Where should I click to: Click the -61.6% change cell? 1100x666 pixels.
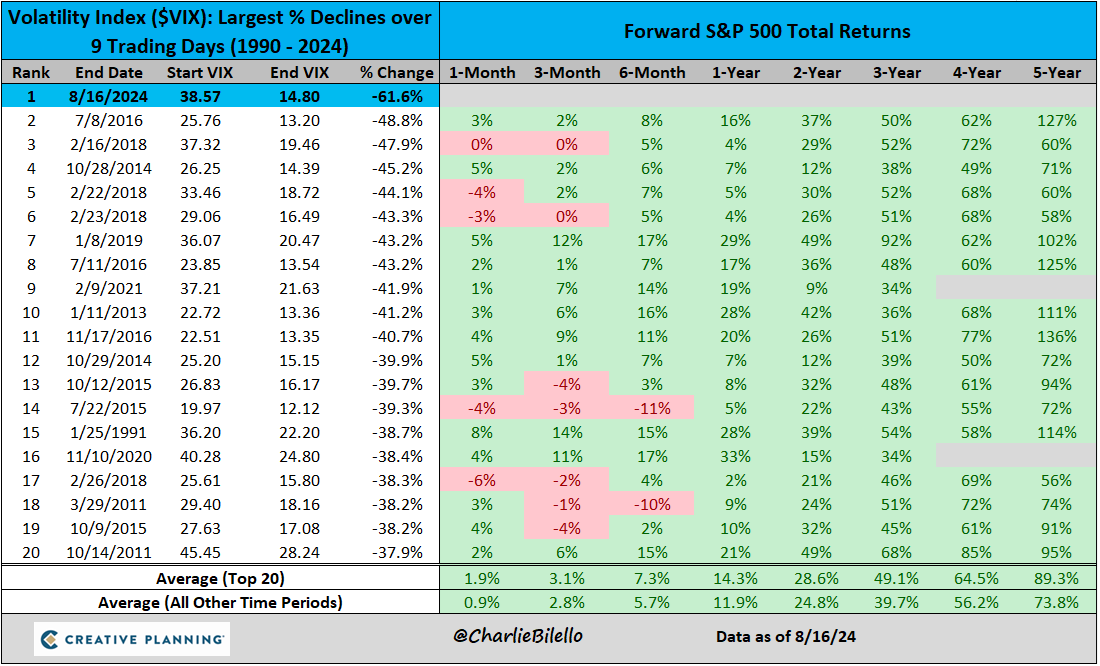(x=397, y=96)
